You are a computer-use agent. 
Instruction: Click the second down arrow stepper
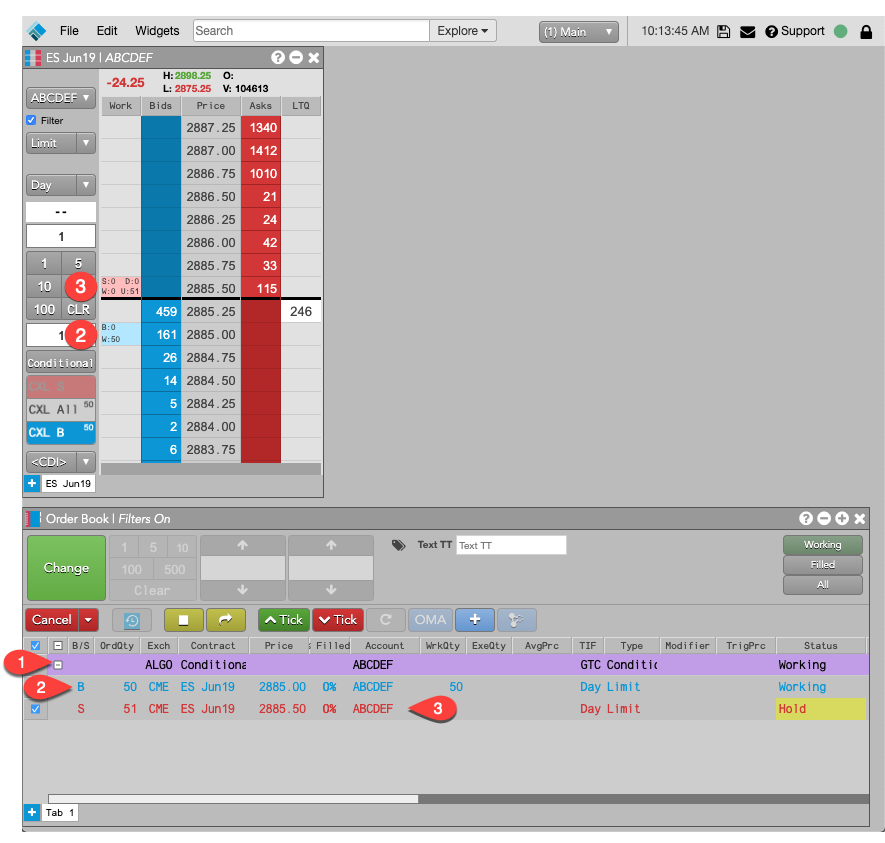pyautogui.click(x=331, y=590)
